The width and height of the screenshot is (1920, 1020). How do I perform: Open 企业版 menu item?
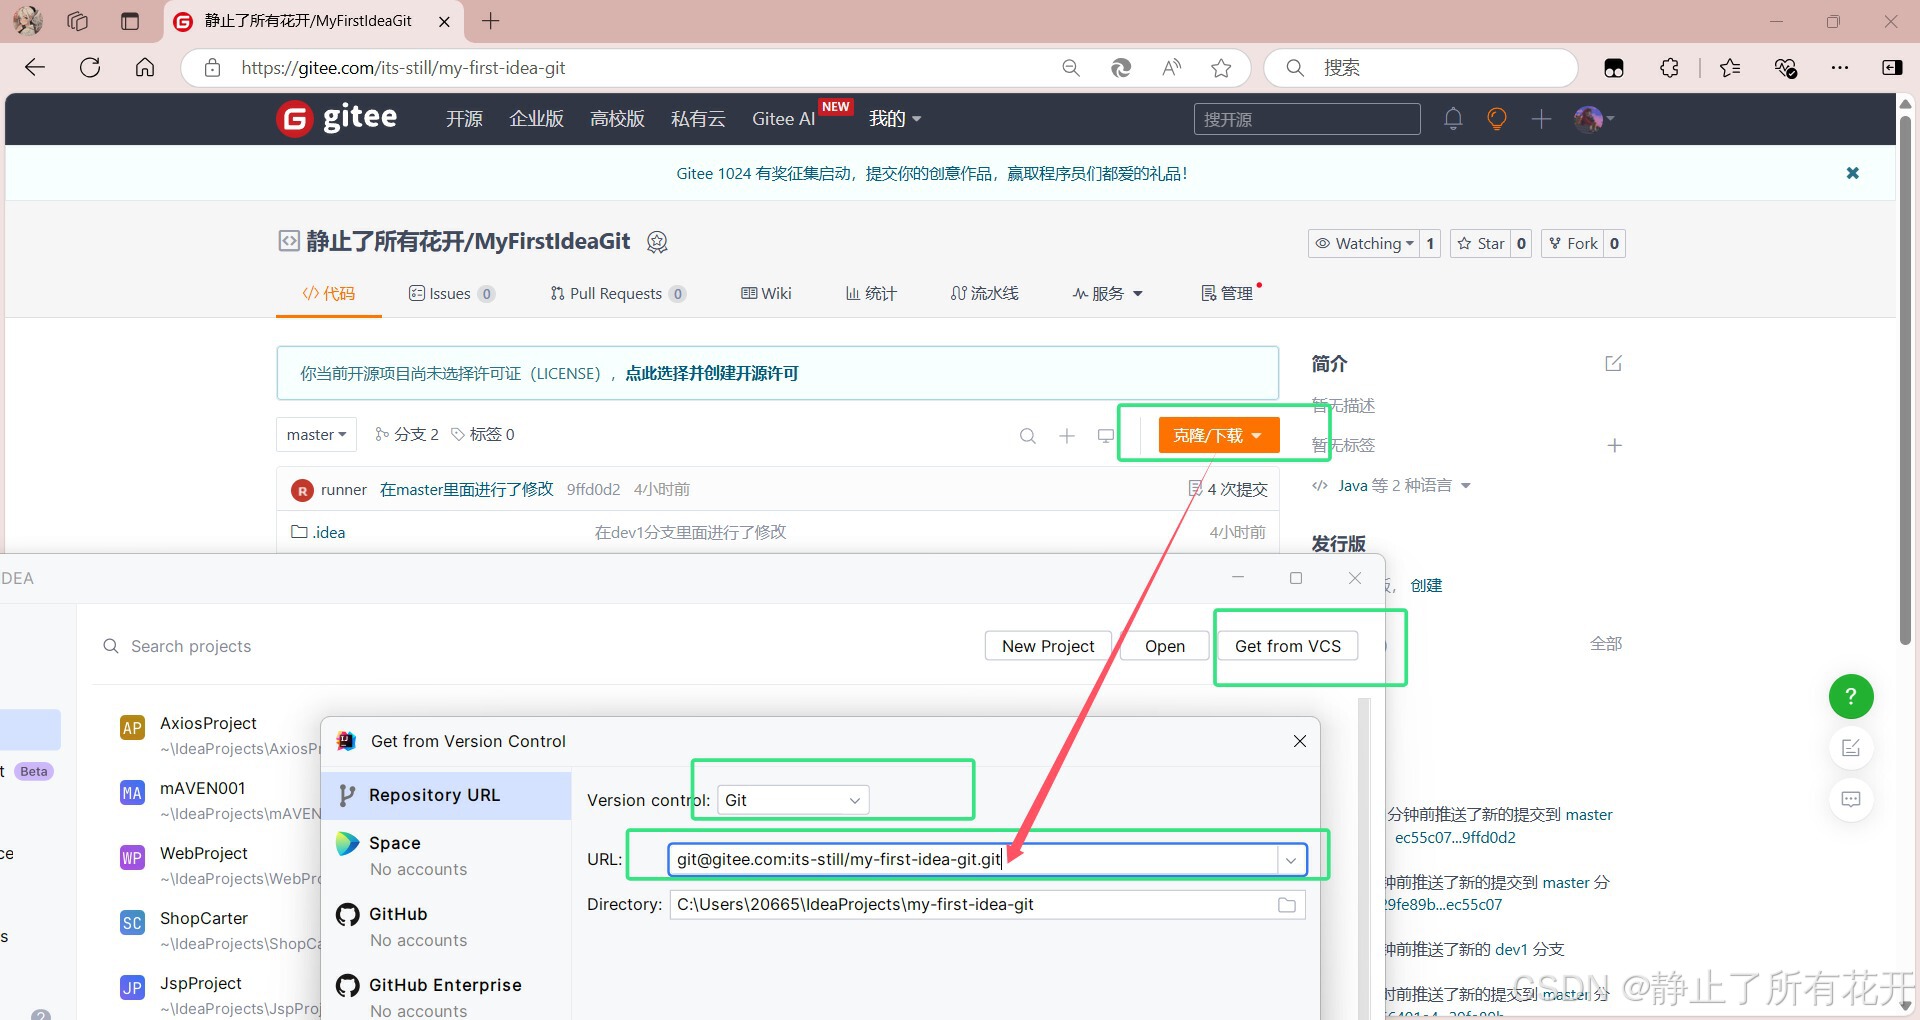(x=537, y=119)
